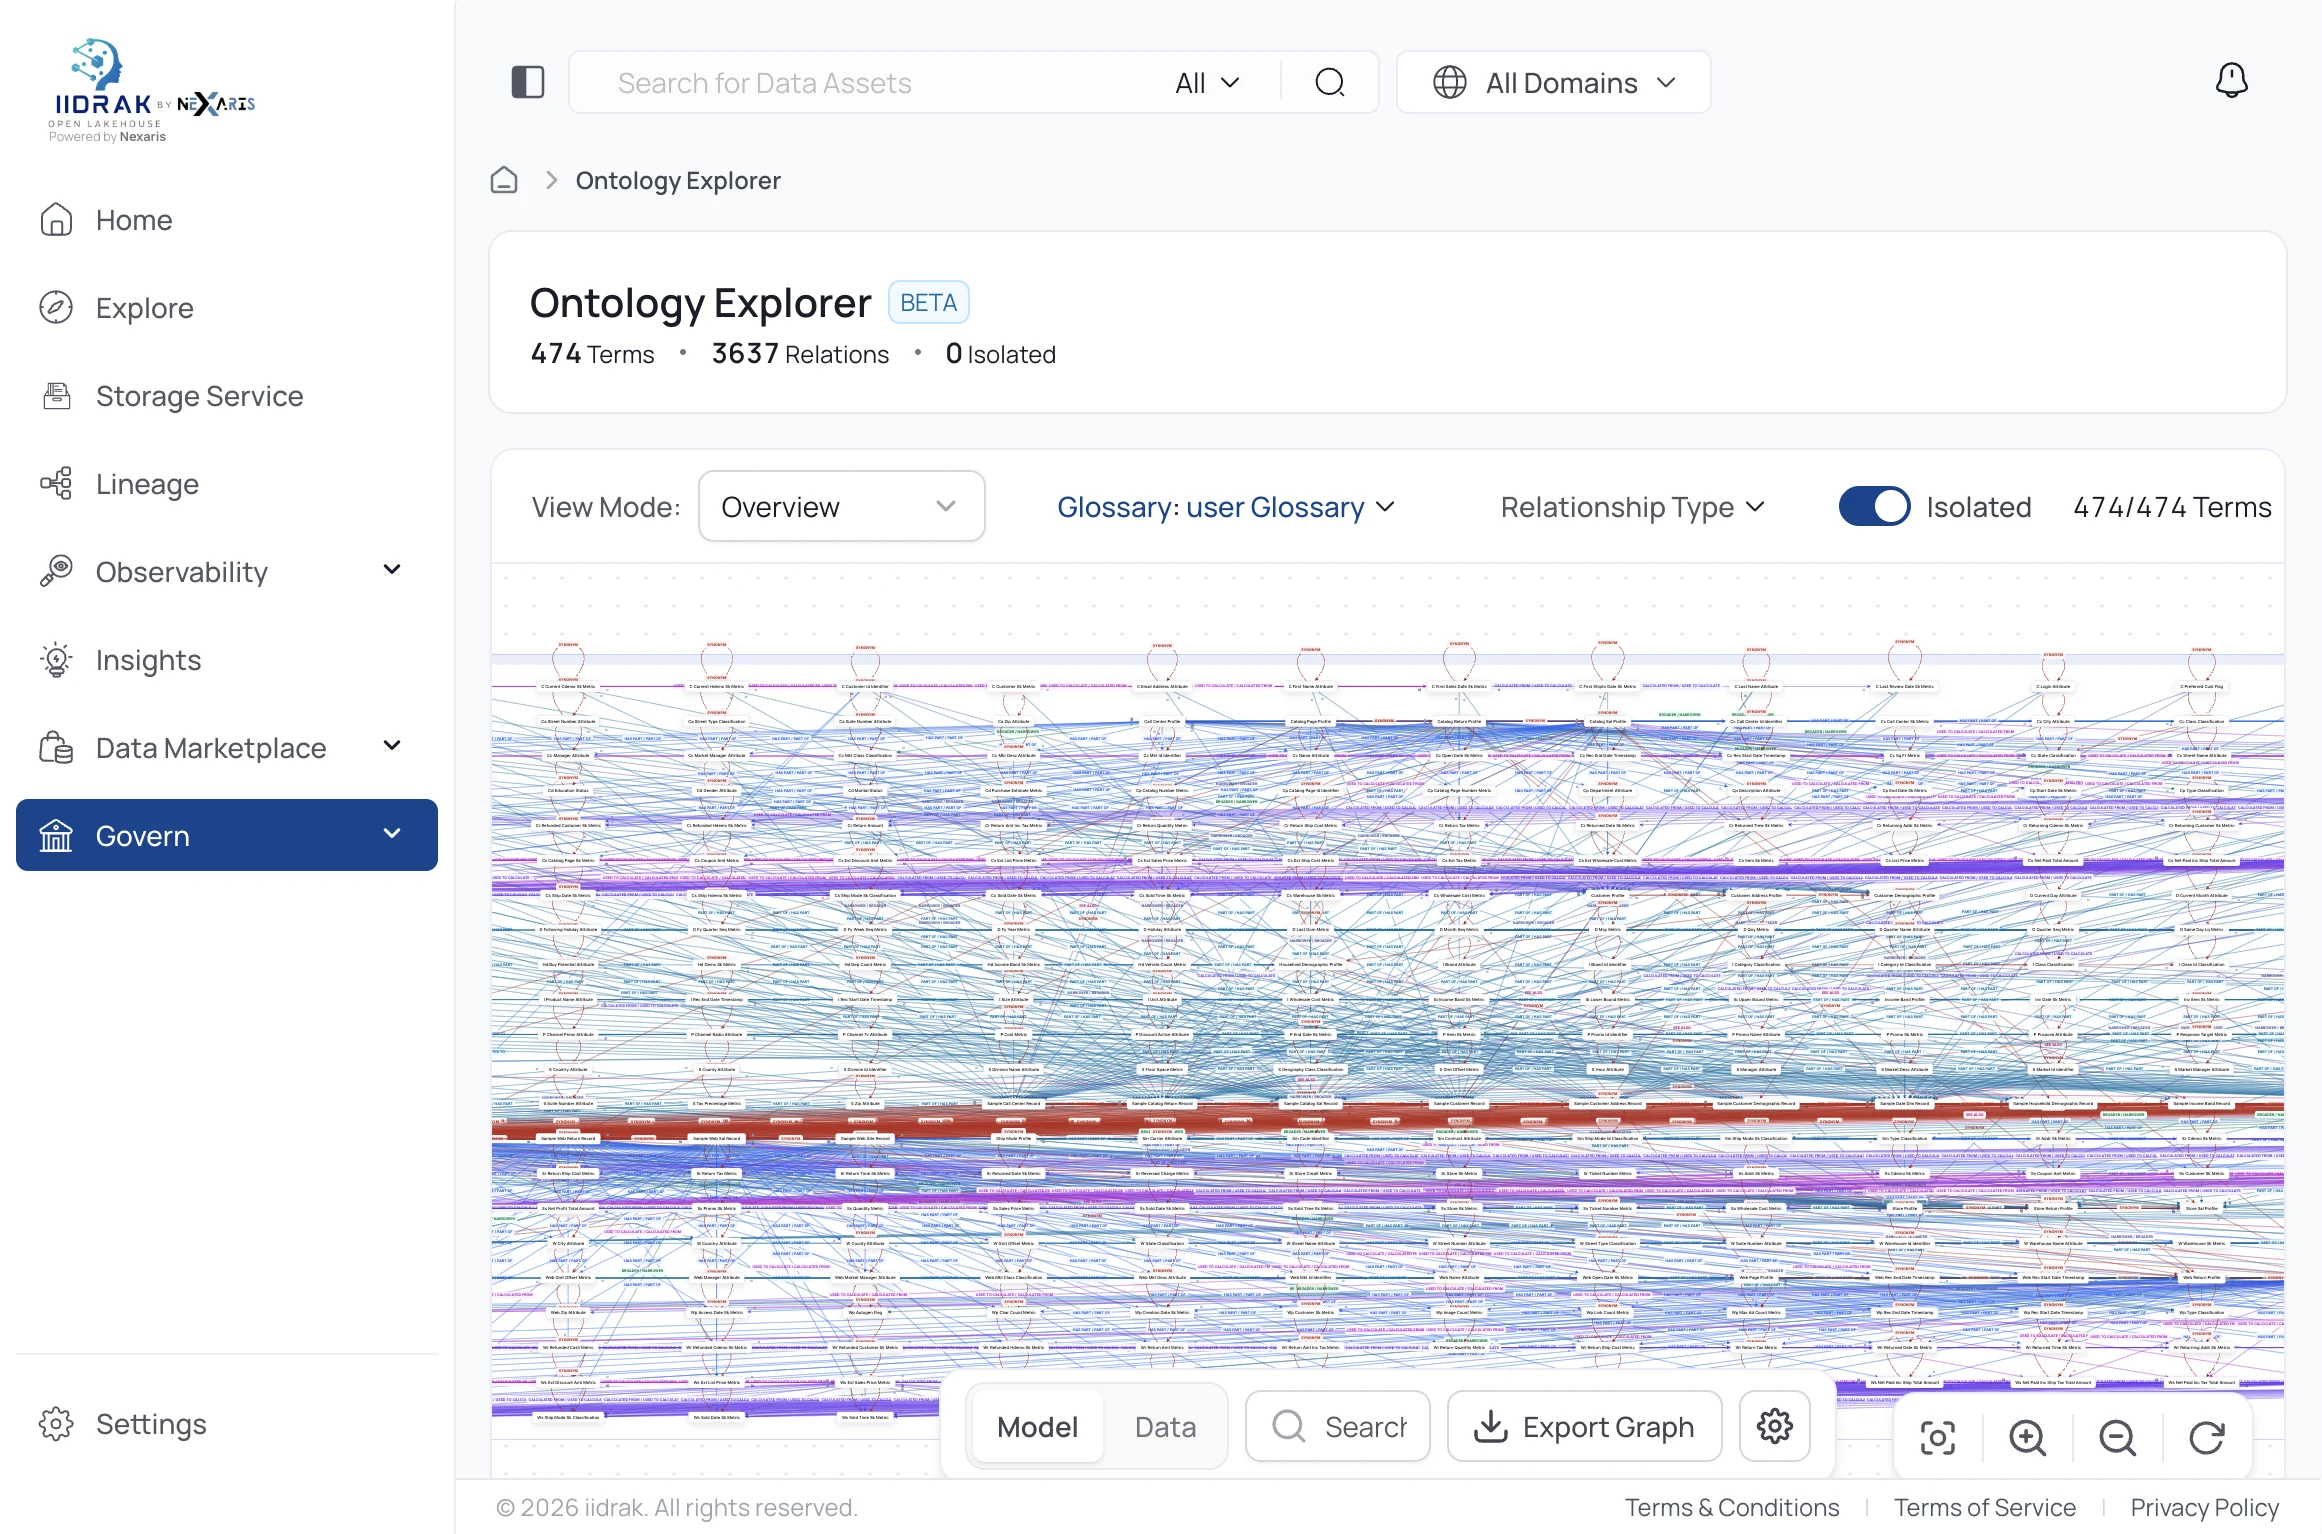This screenshot has width=2322, height=1534.
Task: Refresh the graph layout
Action: tap(2207, 1438)
